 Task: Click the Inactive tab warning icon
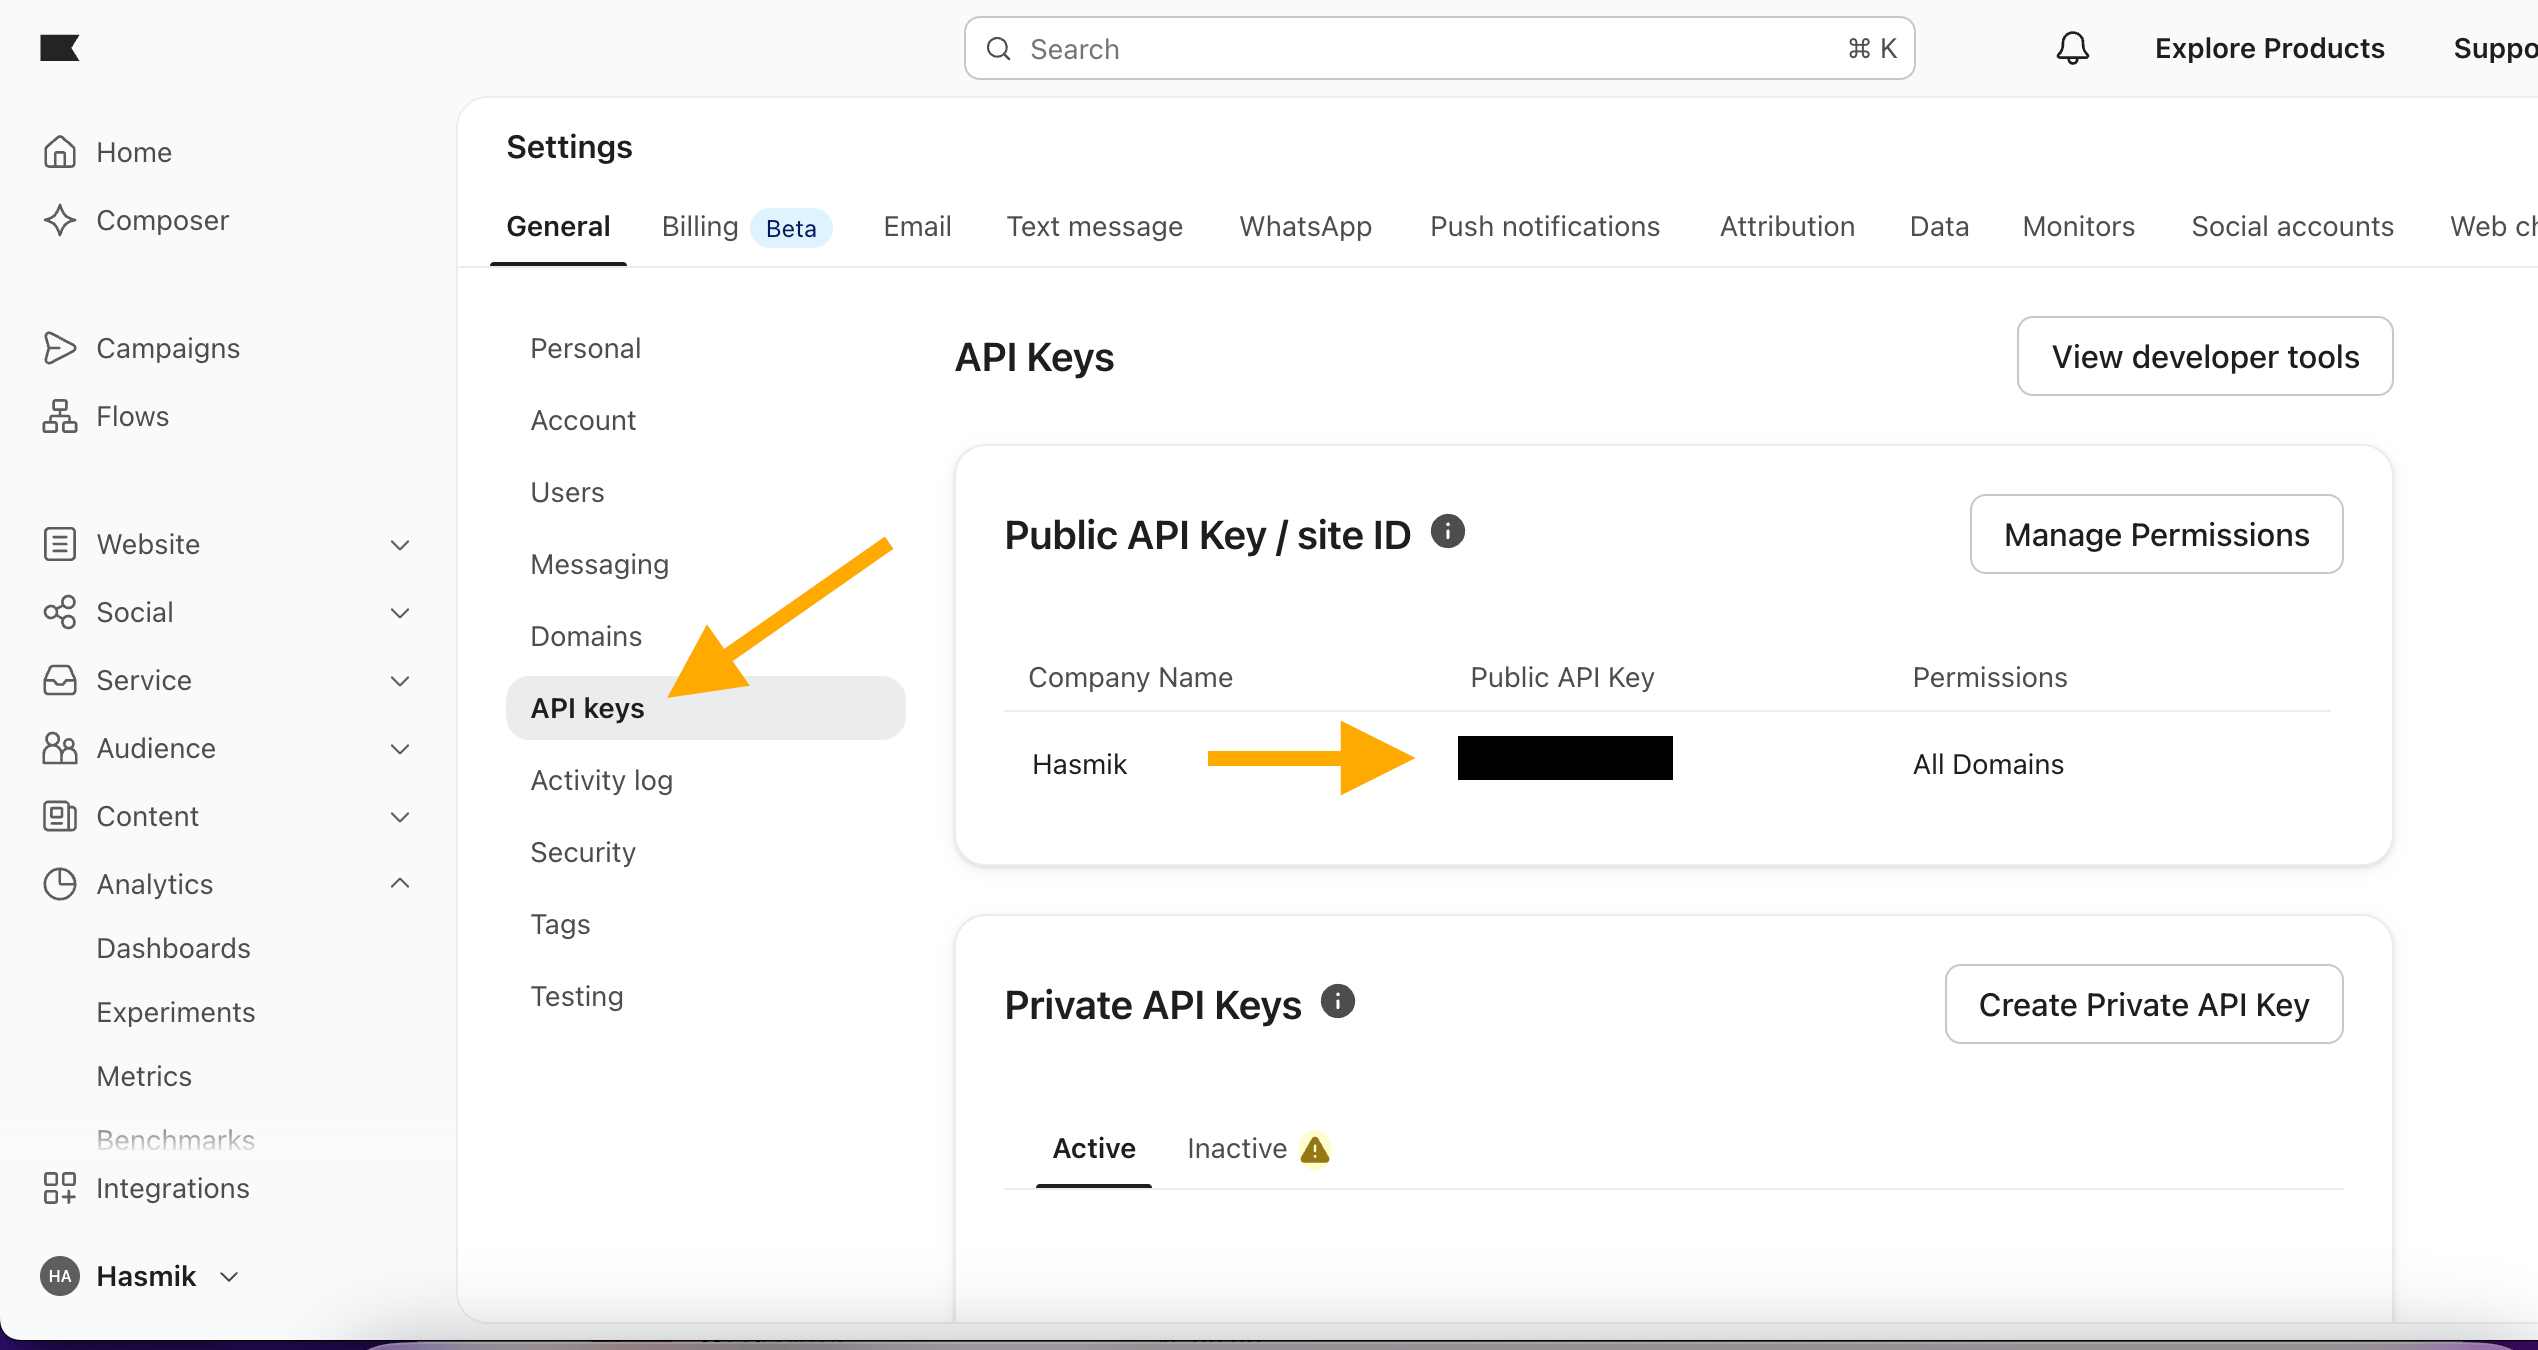[x=1314, y=1149]
